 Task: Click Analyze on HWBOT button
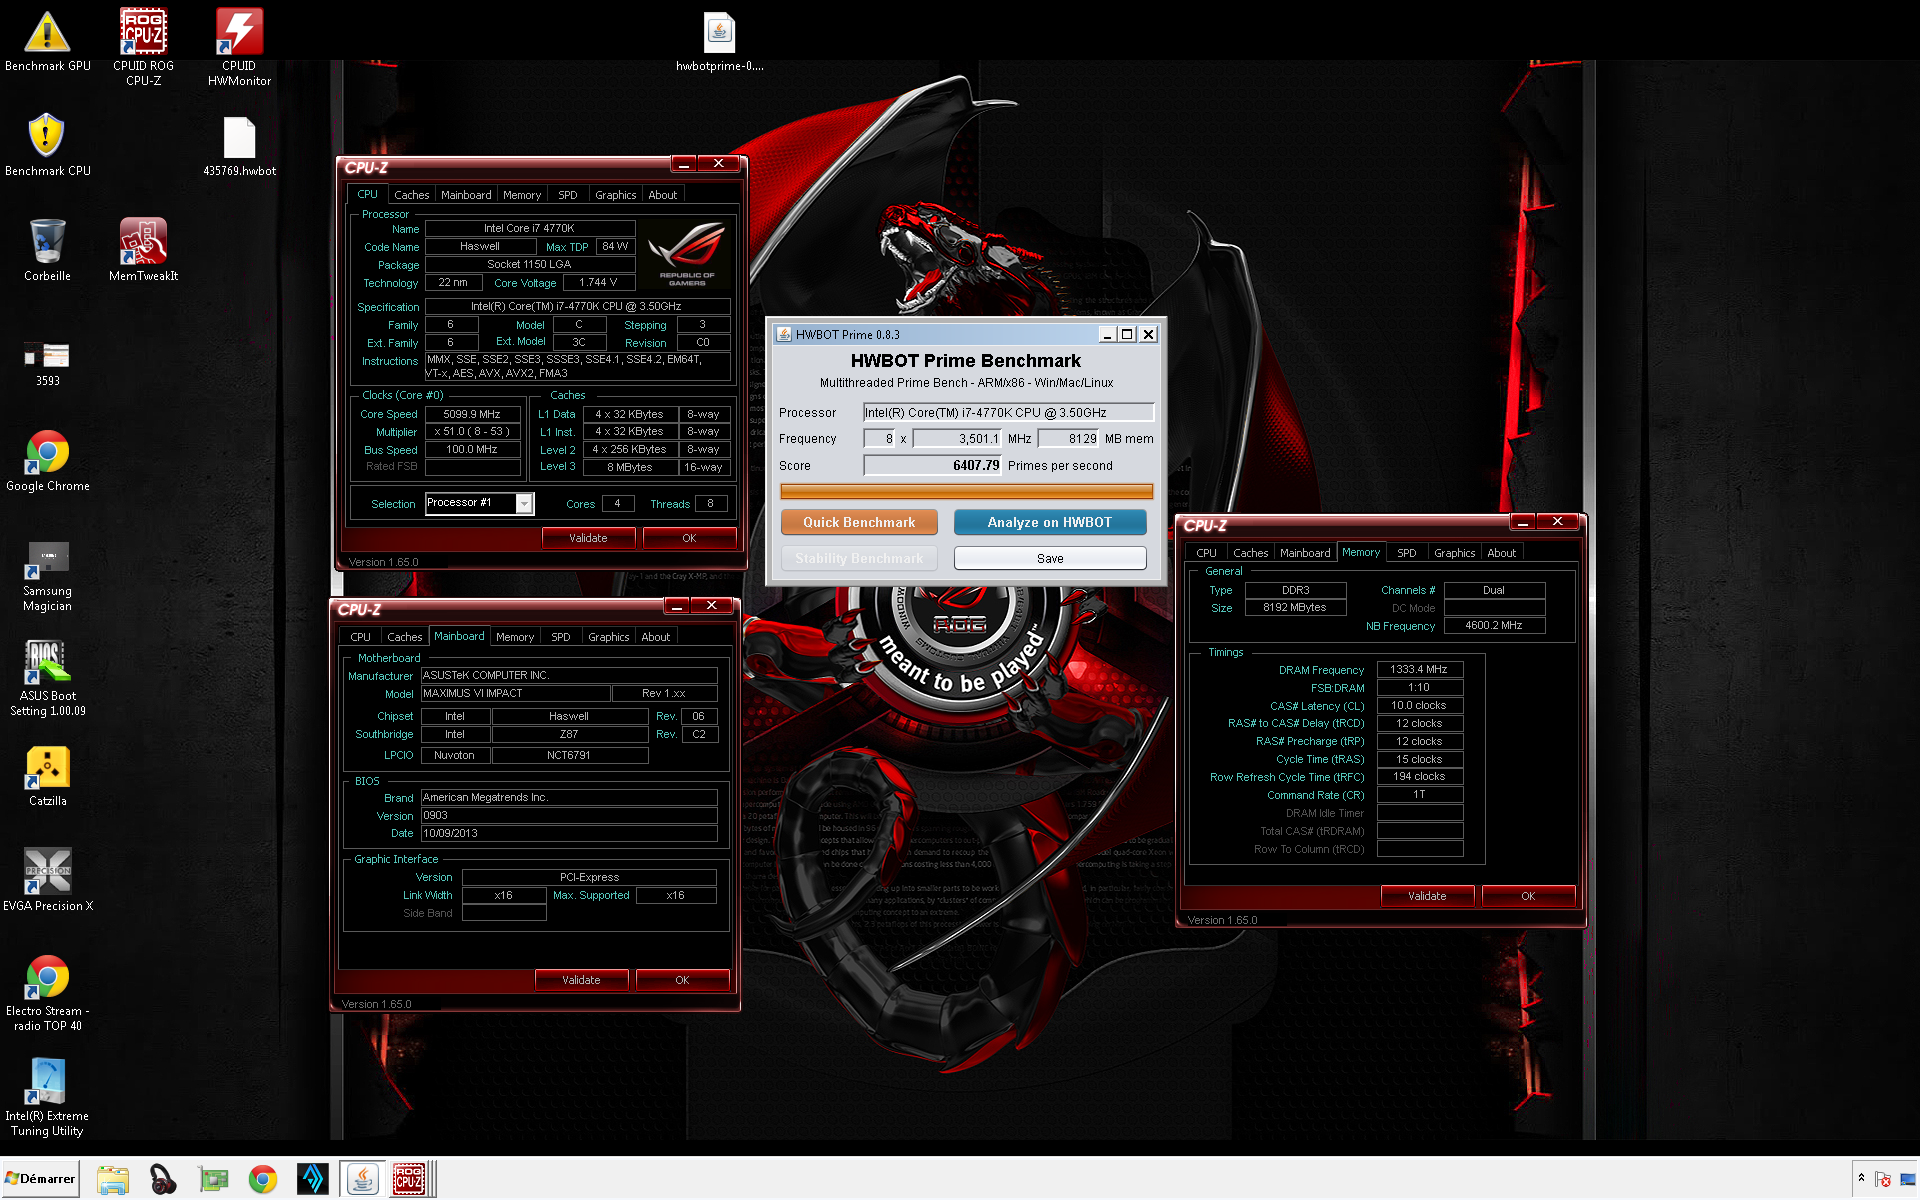[x=1050, y=522]
